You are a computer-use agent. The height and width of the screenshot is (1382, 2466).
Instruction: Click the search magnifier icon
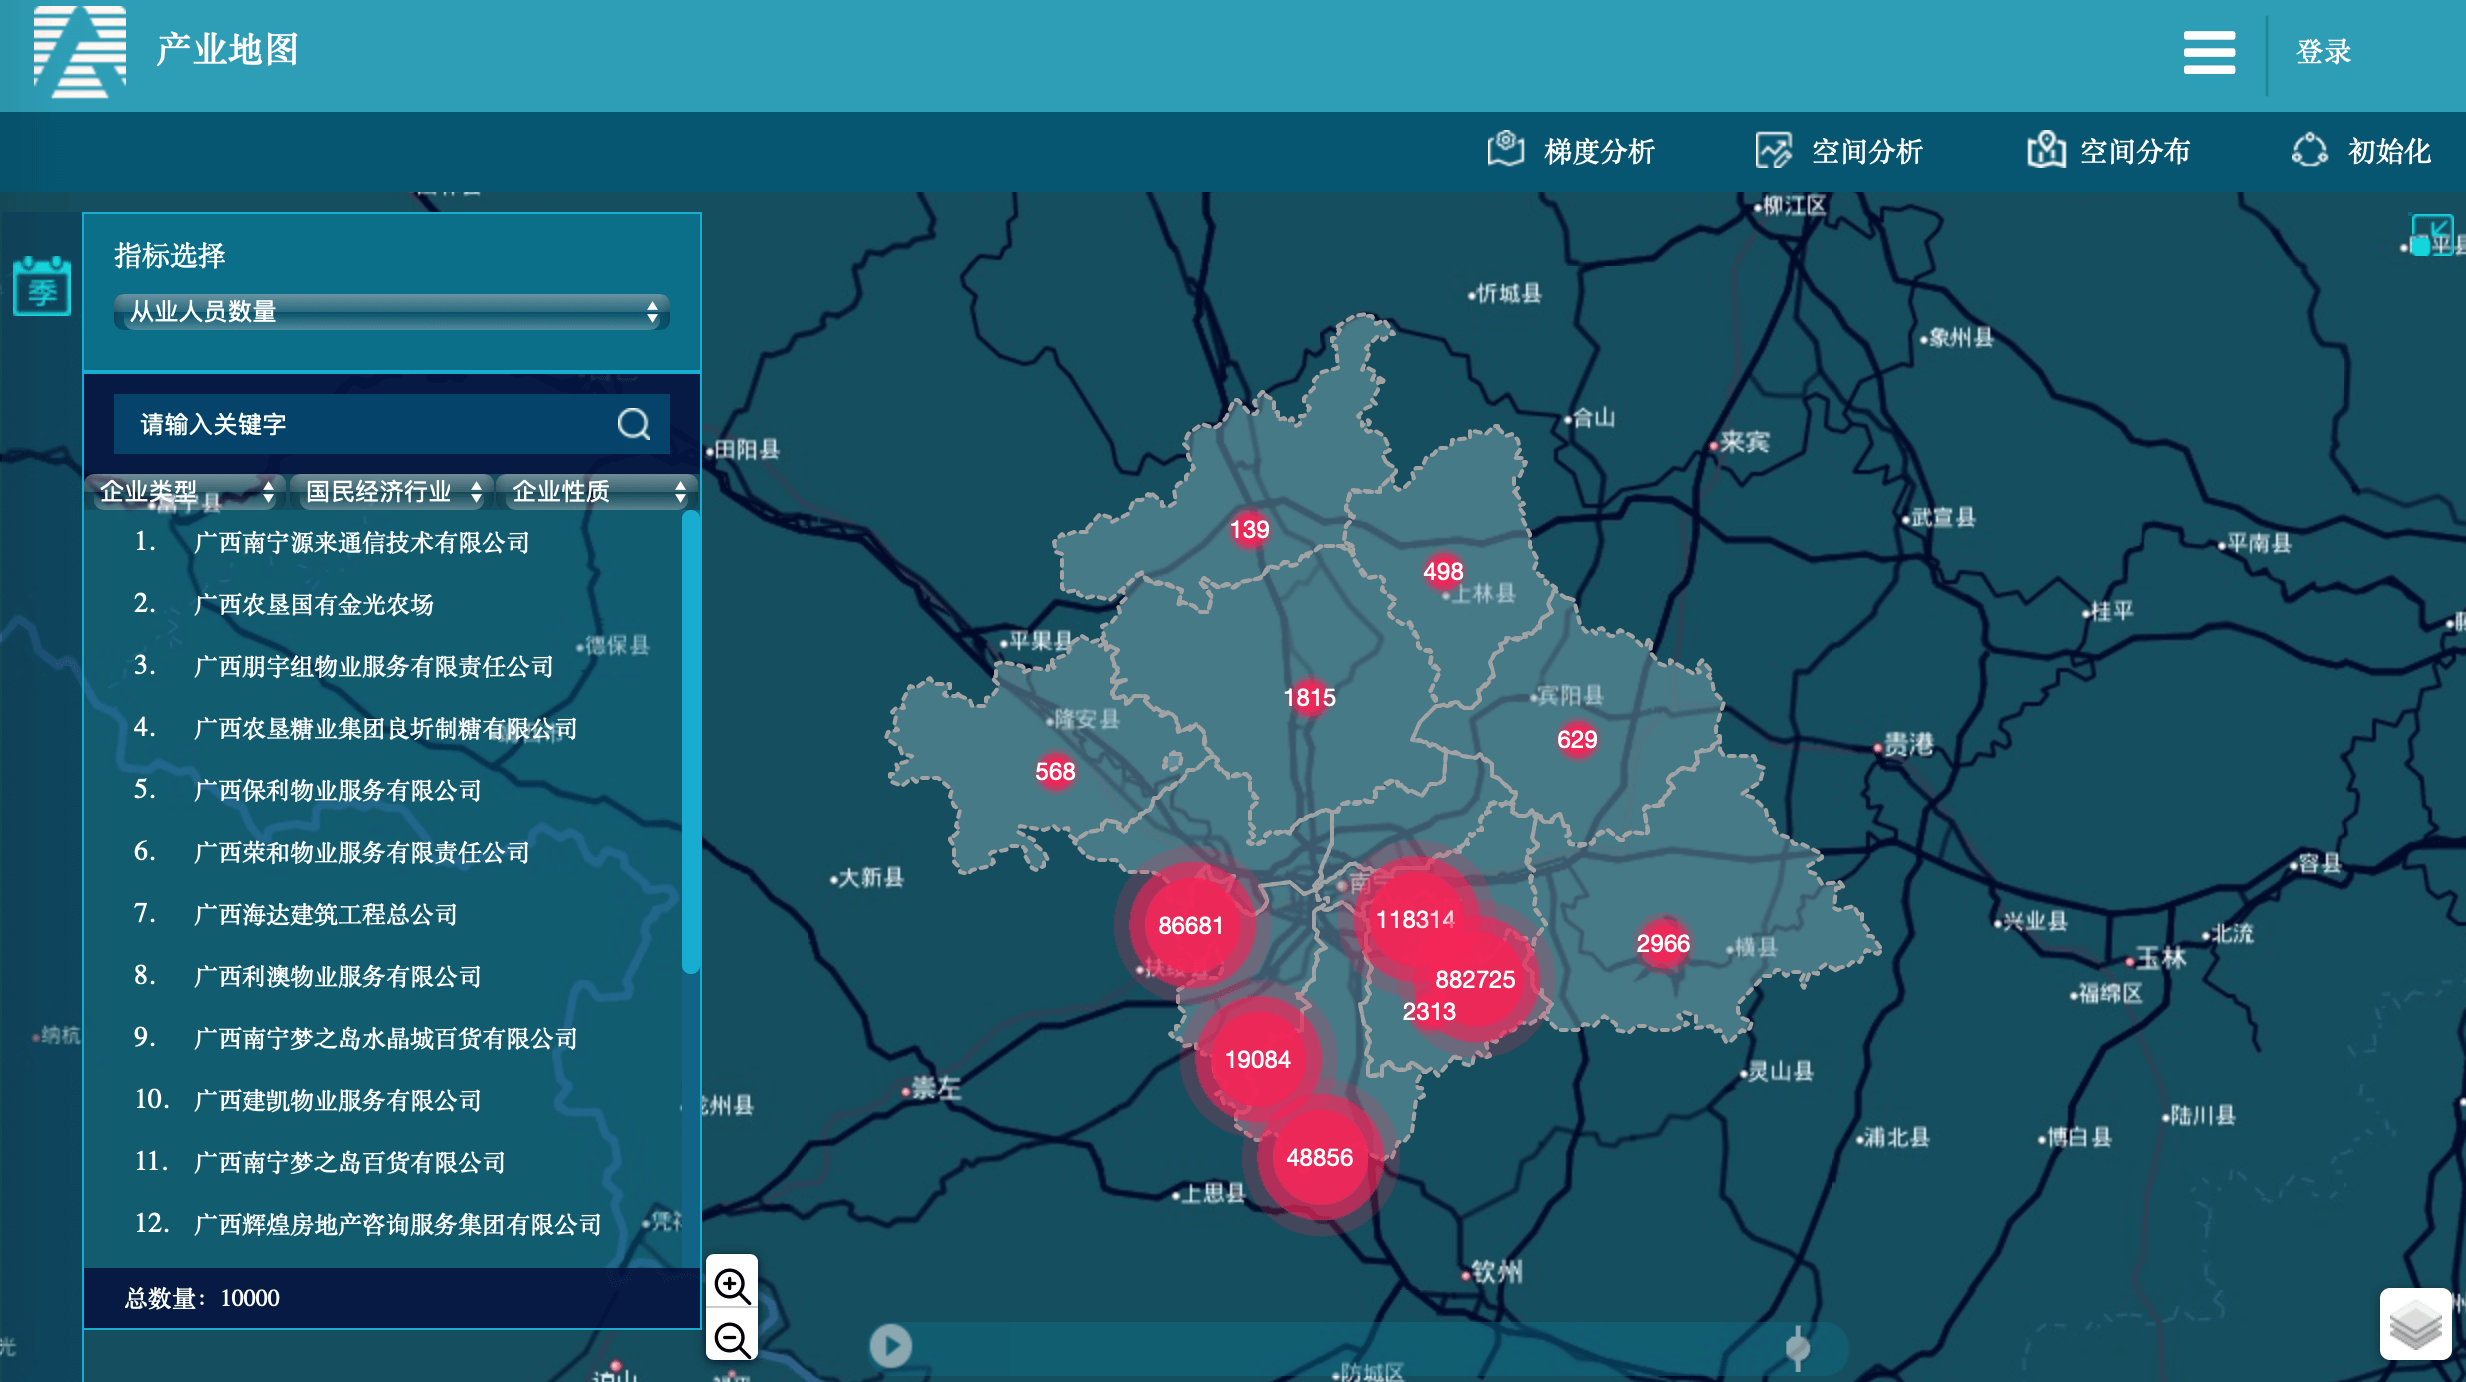[634, 424]
